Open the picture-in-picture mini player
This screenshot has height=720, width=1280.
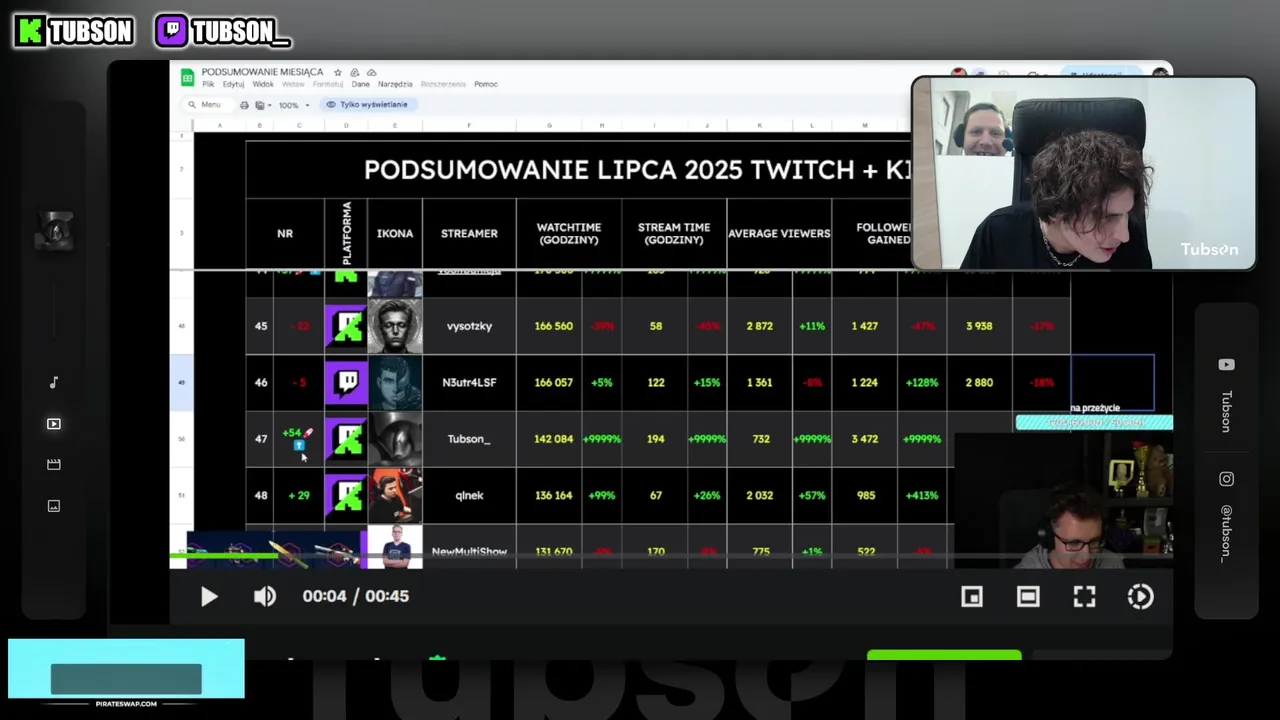pos(971,597)
